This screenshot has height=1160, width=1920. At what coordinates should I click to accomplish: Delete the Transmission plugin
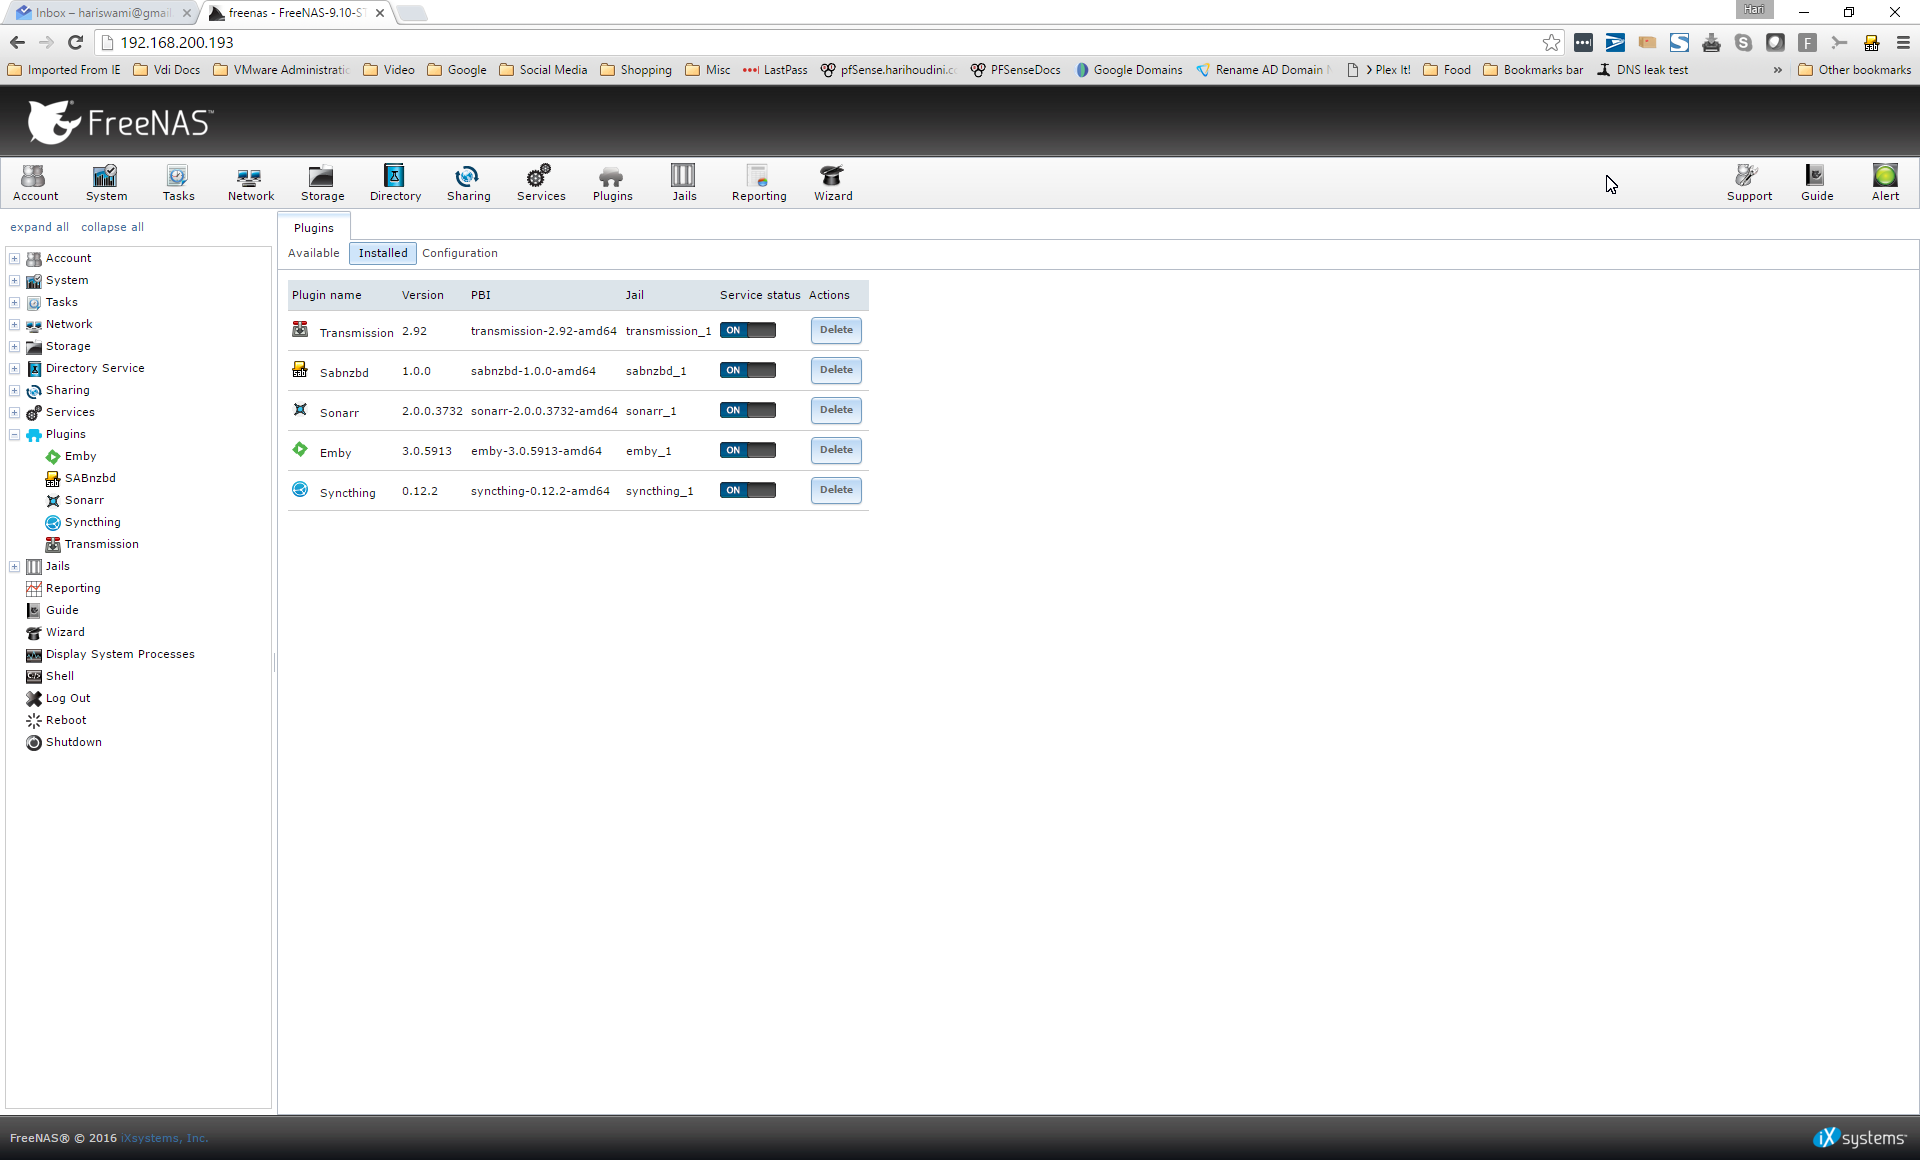[836, 330]
